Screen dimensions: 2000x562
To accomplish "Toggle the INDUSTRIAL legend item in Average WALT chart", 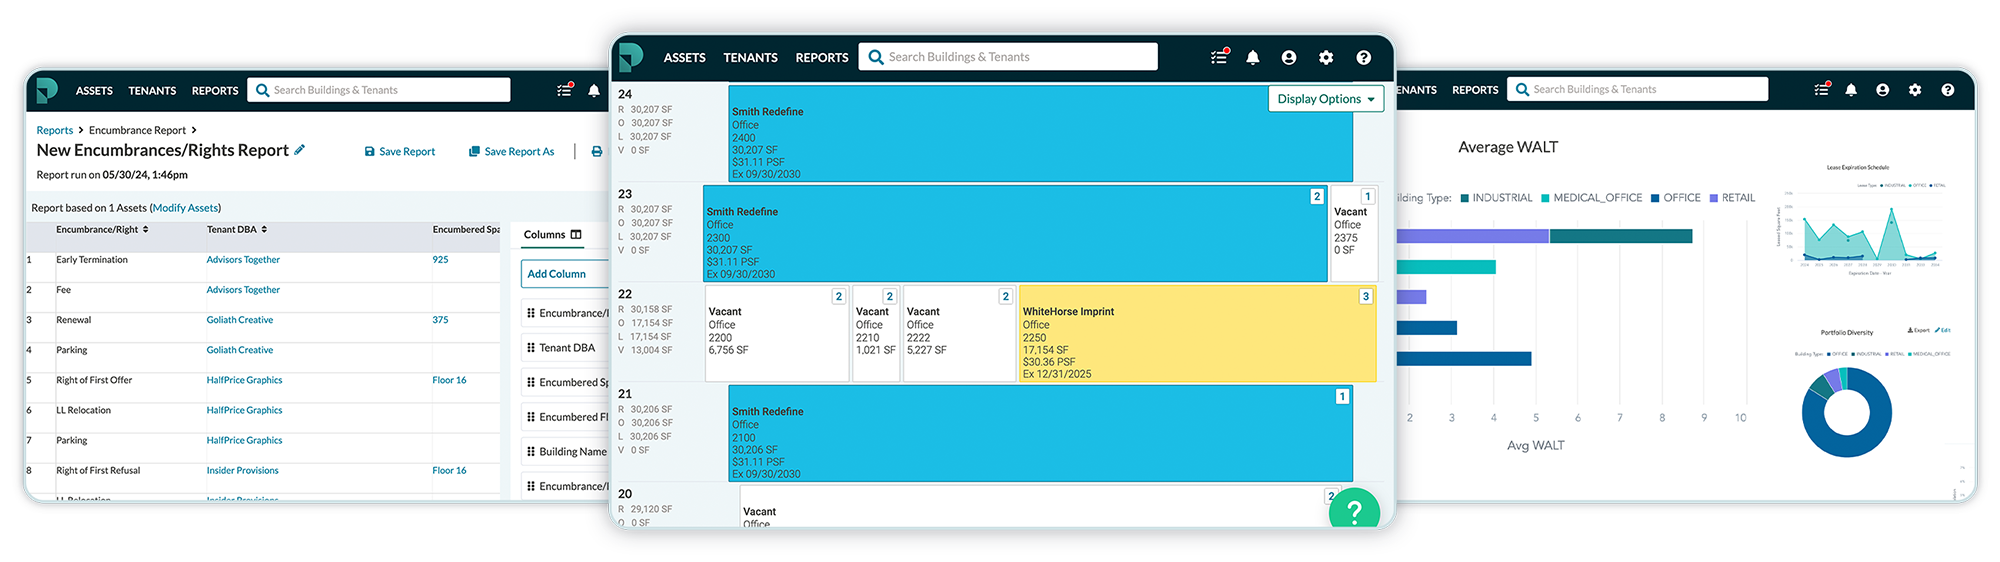I will pos(1495,198).
